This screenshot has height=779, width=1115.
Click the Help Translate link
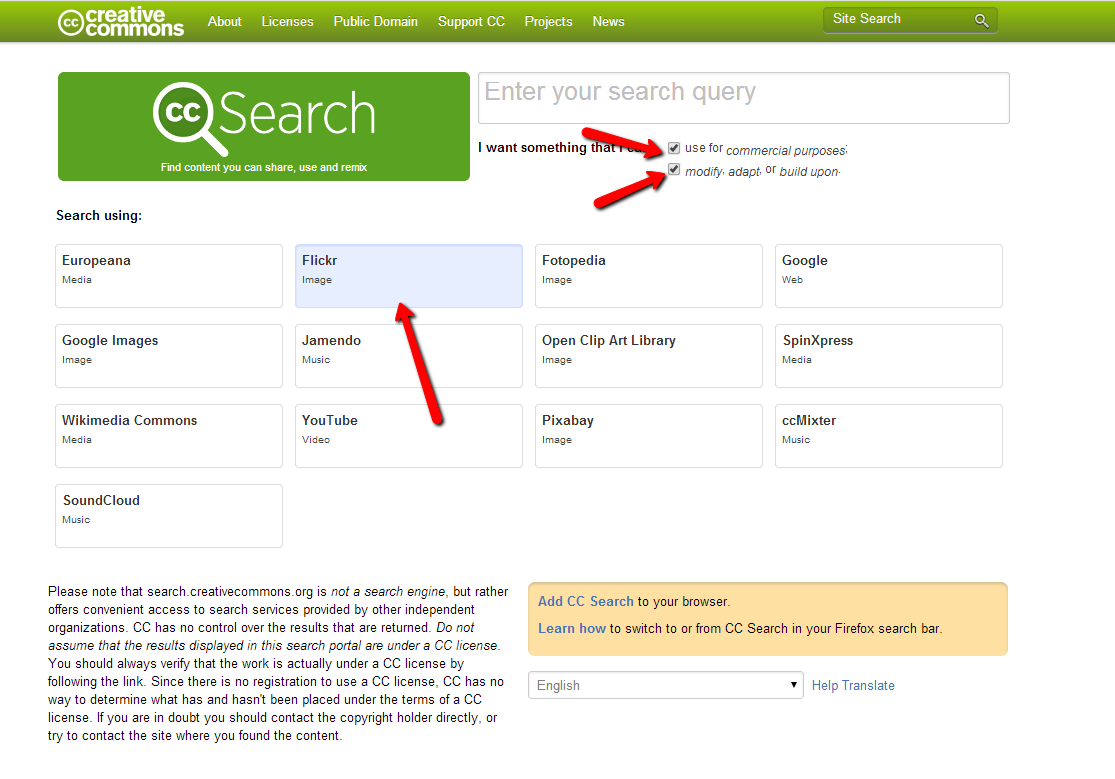pyautogui.click(x=853, y=685)
